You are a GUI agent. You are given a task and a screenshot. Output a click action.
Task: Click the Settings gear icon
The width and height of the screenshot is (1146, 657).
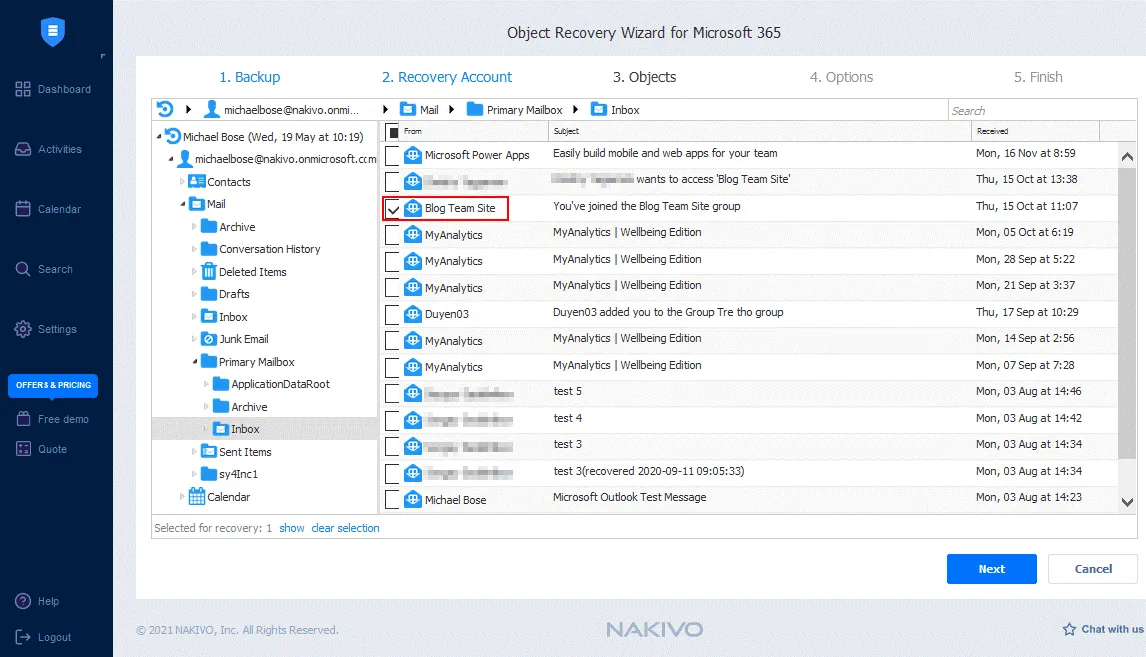pyautogui.click(x=23, y=330)
